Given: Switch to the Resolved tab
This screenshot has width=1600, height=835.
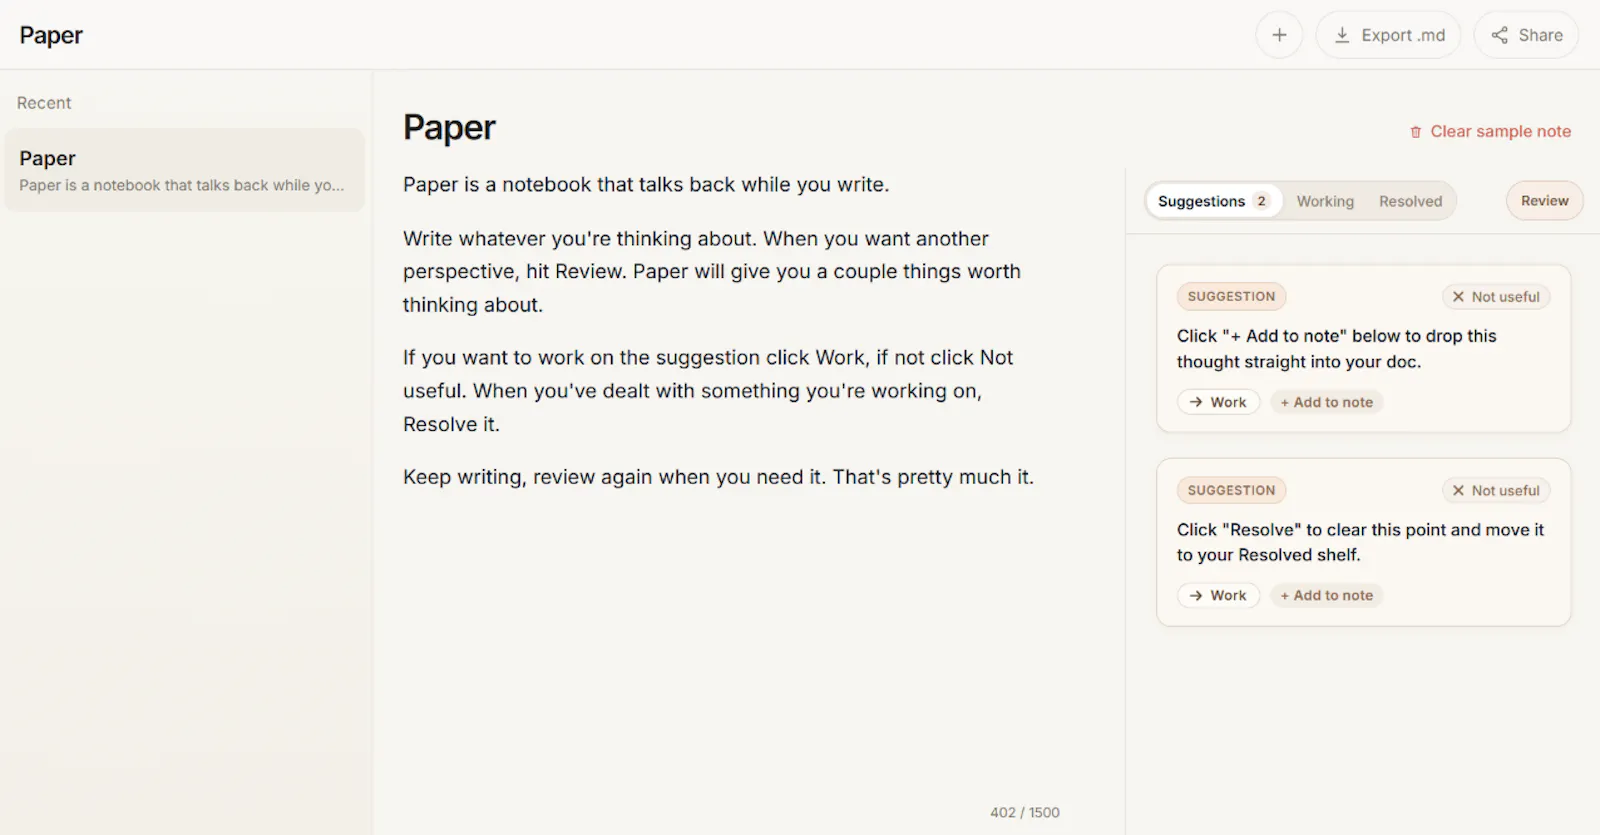Looking at the screenshot, I should click(1410, 201).
